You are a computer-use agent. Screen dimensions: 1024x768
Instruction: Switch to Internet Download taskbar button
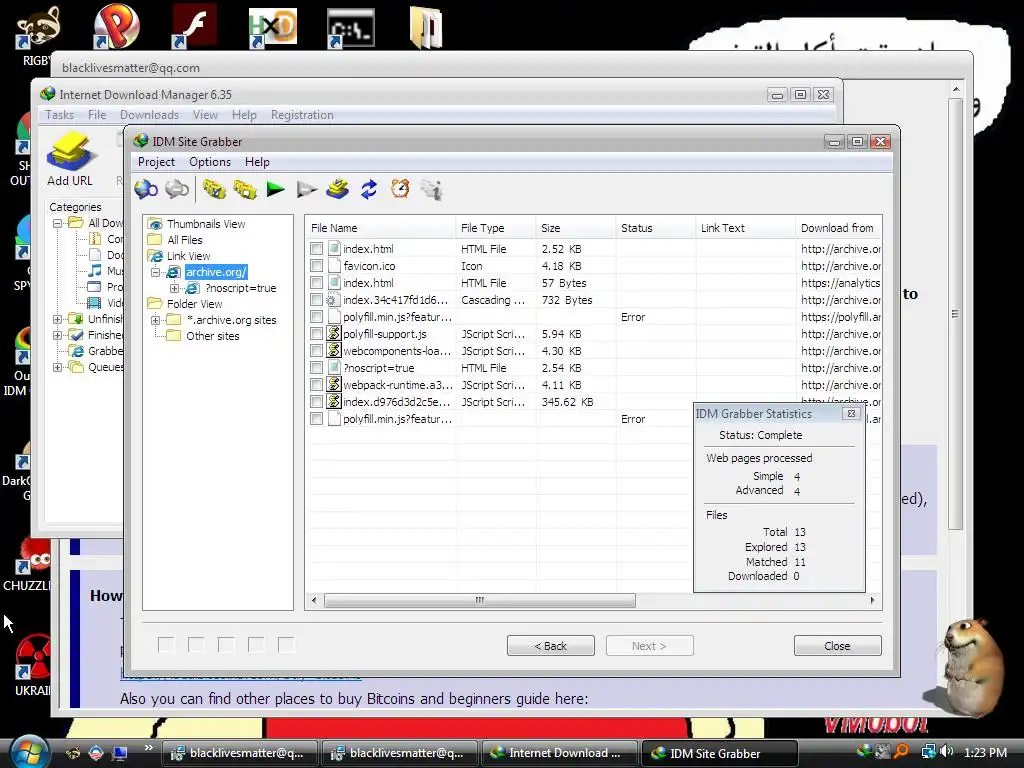click(559, 754)
